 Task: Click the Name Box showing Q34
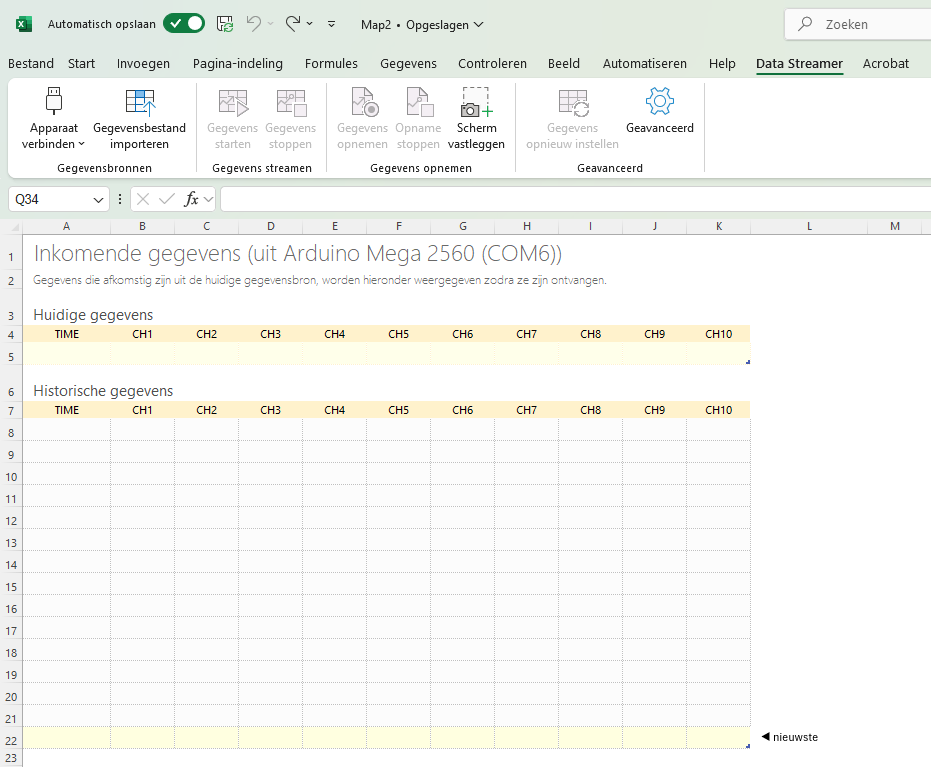[x=50, y=199]
